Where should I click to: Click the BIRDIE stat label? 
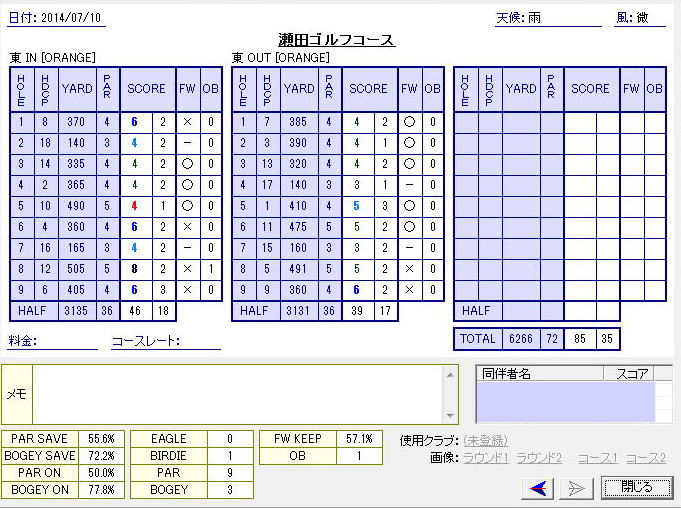point(169,456)
